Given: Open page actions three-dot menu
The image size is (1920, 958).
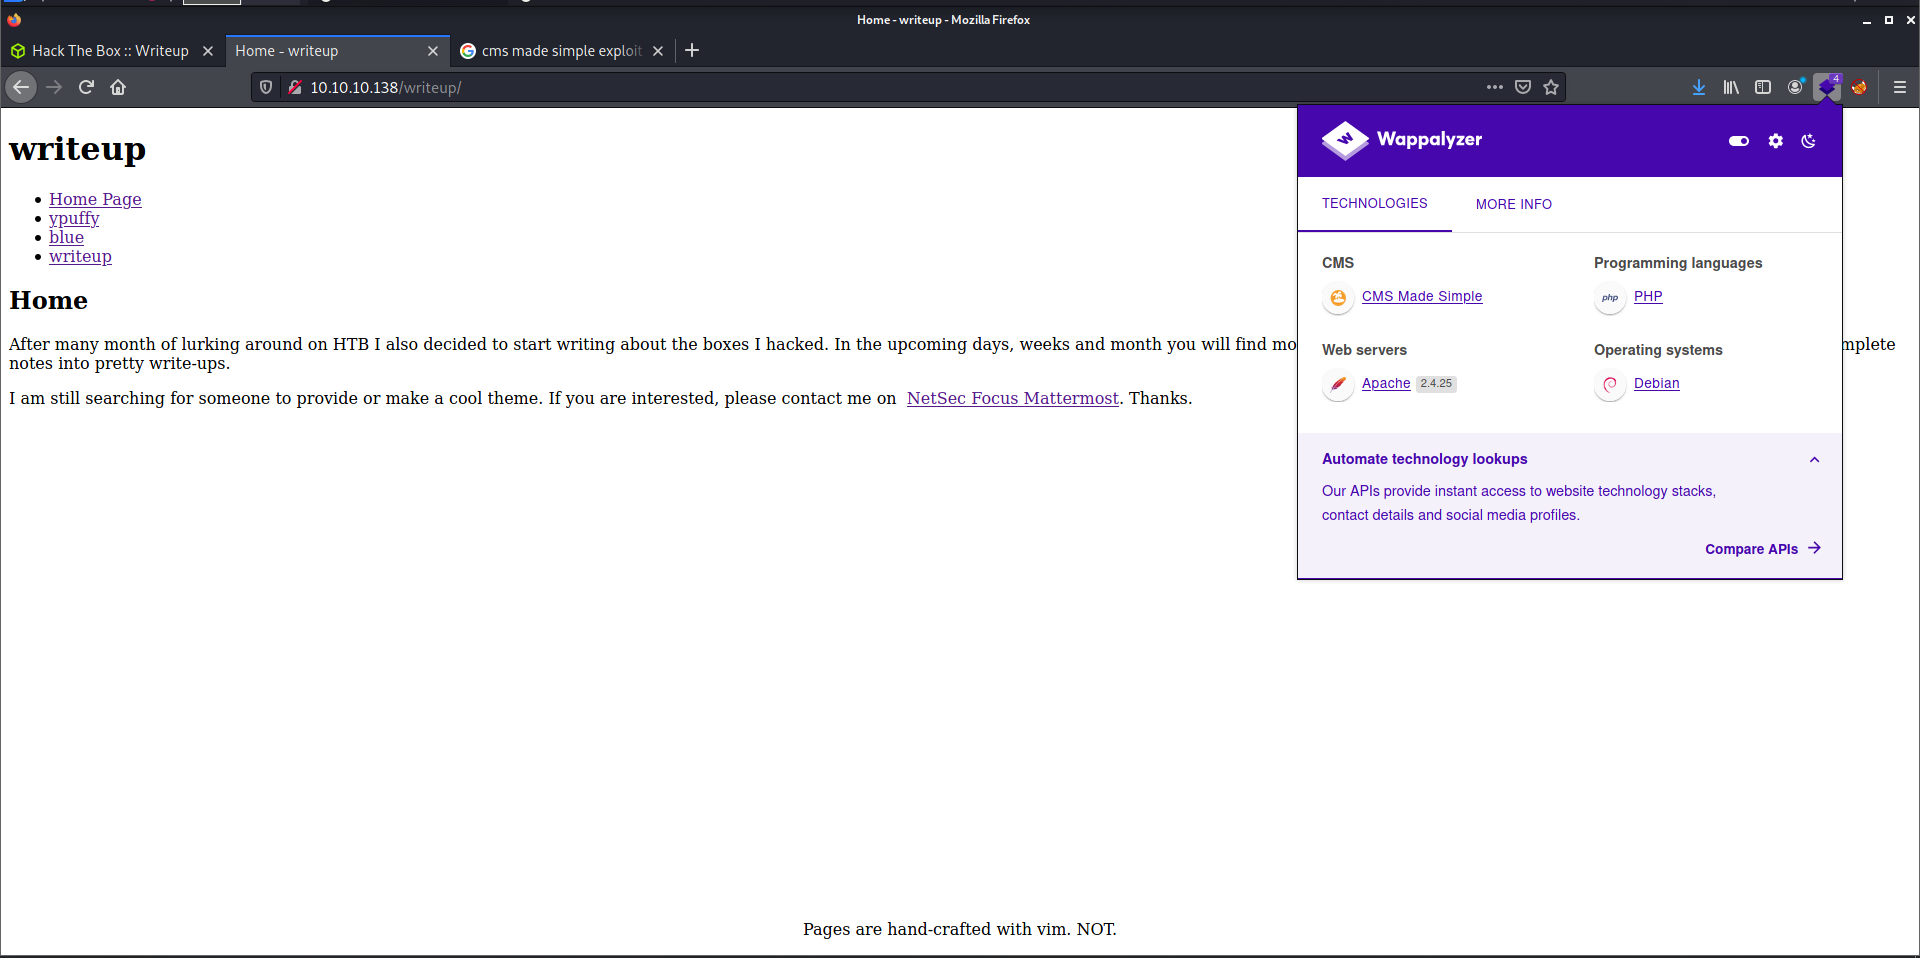Looking at the screenshot, I should (x=1495, y=87).
